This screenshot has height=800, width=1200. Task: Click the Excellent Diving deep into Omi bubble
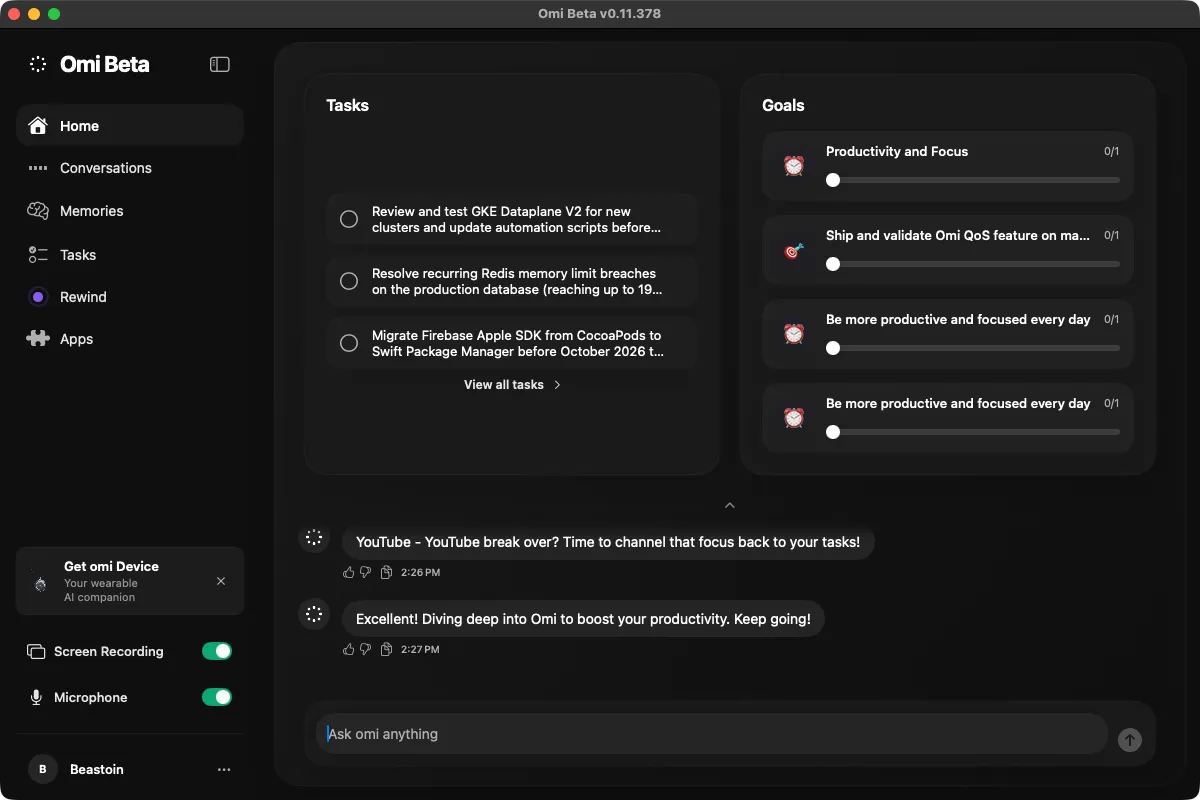[x=583, y=619]
